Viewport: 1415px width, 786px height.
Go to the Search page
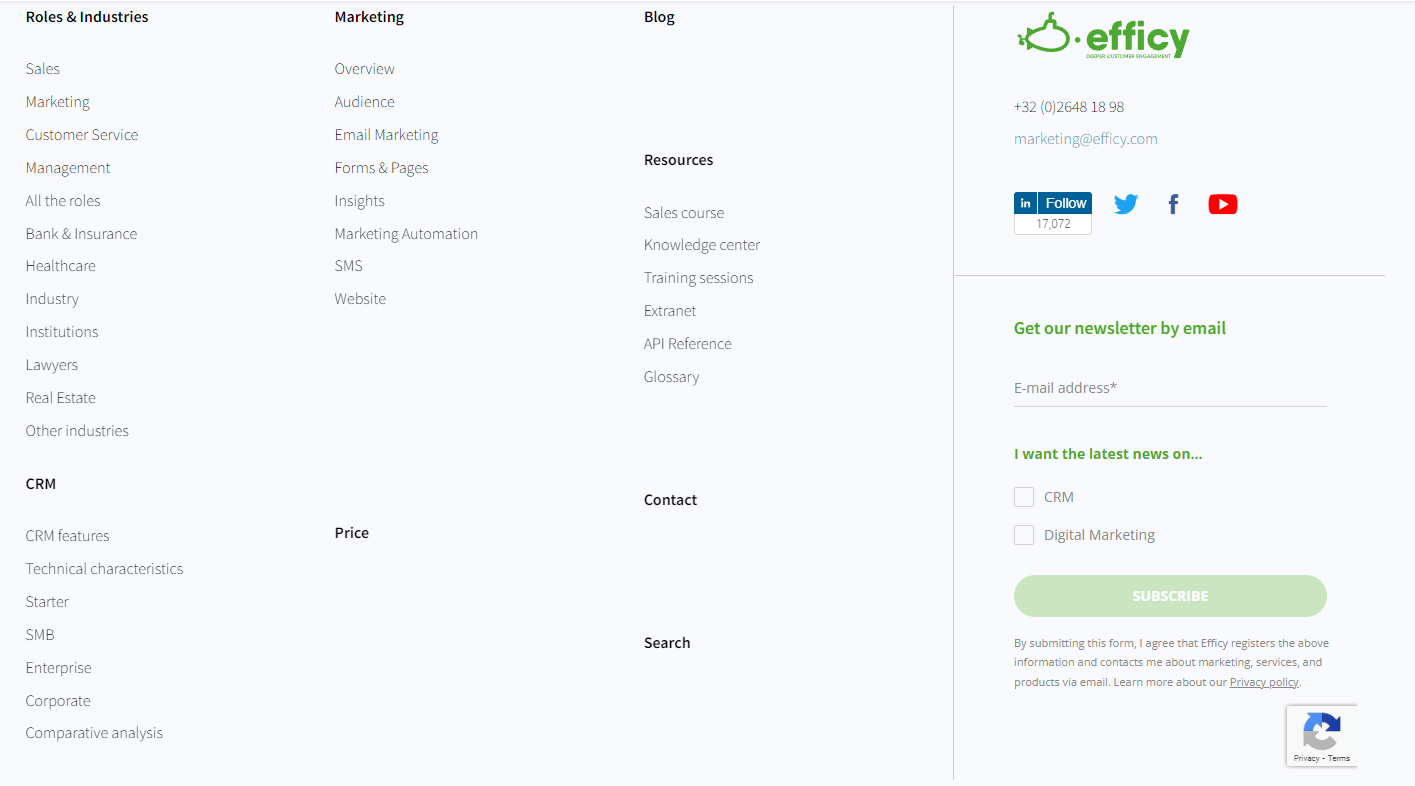pyautogui.click(x=666, y=642)
